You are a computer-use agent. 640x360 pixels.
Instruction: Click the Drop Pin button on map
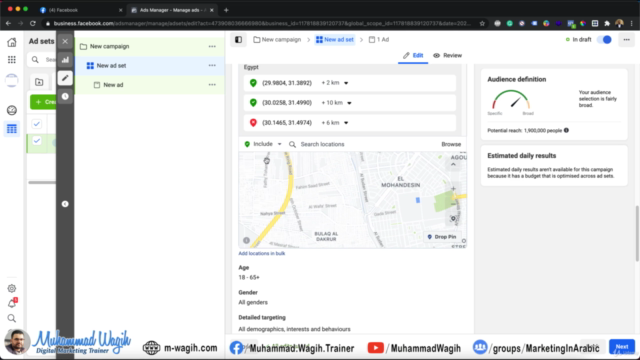pyautogui.click(x=442, y=237)
